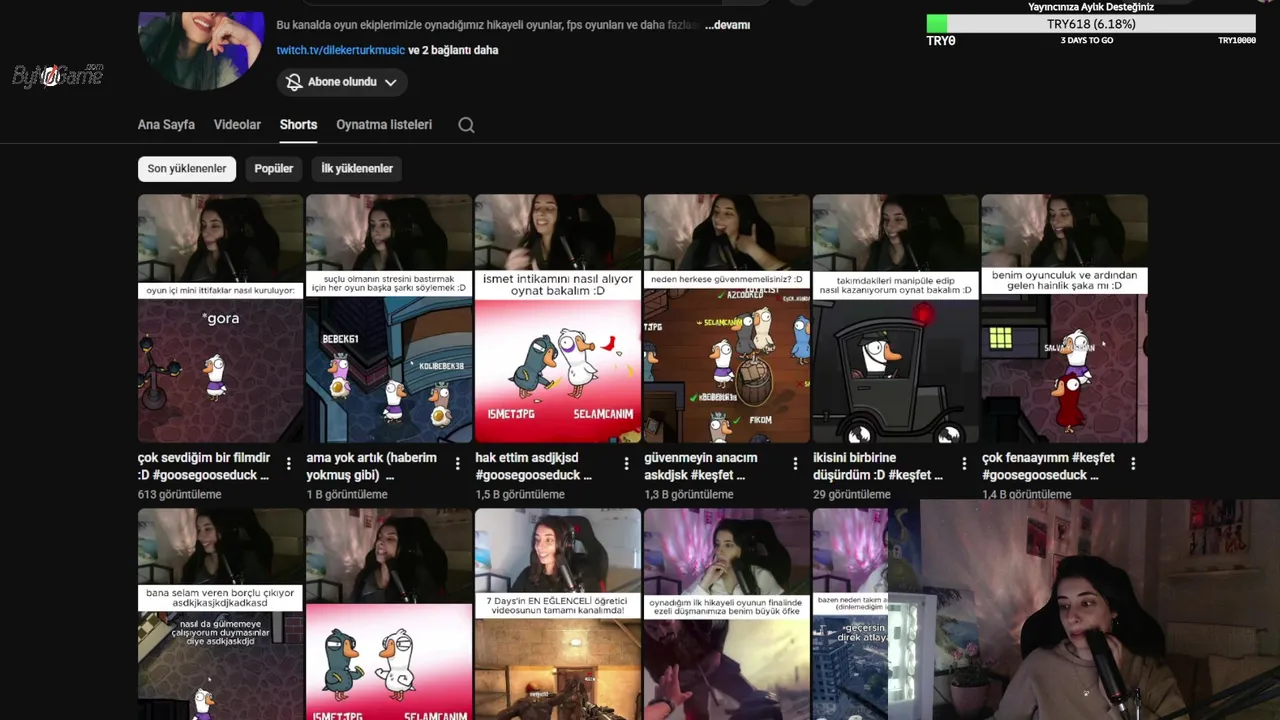Image resolution: width=1280 pixels, height=720 pixels.
Task: Open options for 'güvenmeyin anacım' short
Action: pyautogui.click(x=795, y=464)
